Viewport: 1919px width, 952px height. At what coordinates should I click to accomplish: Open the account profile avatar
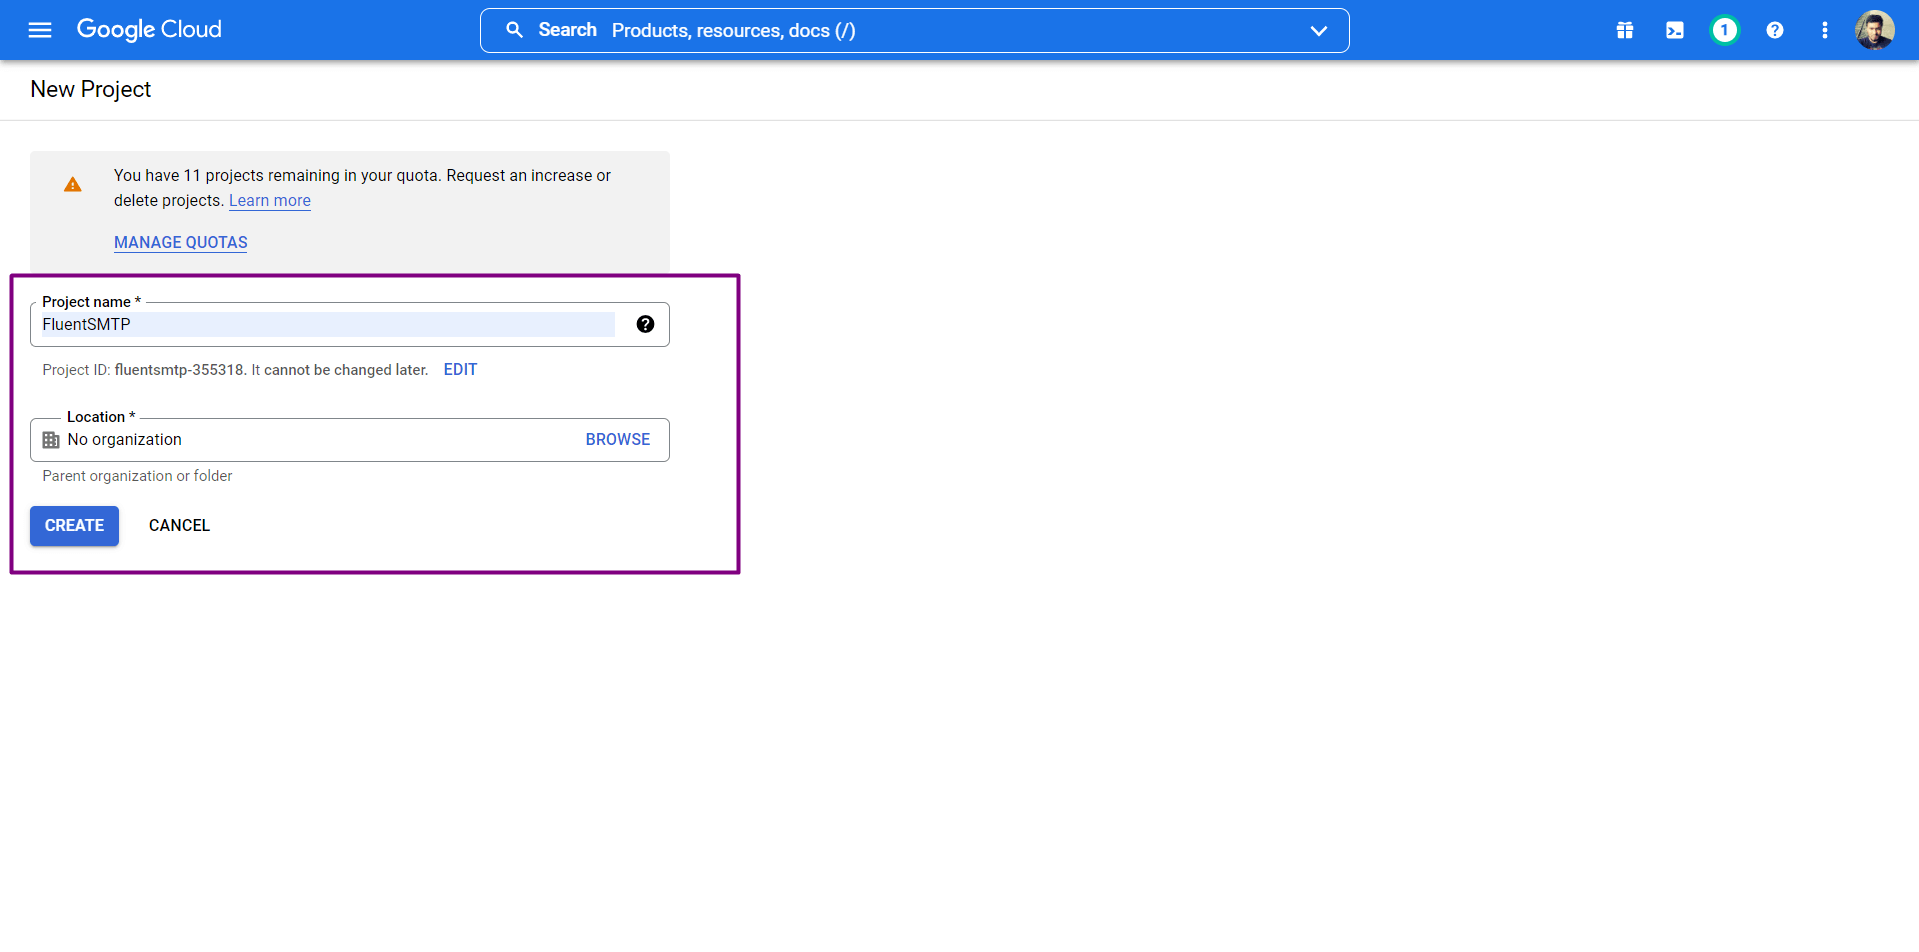tap(1875, 30)
